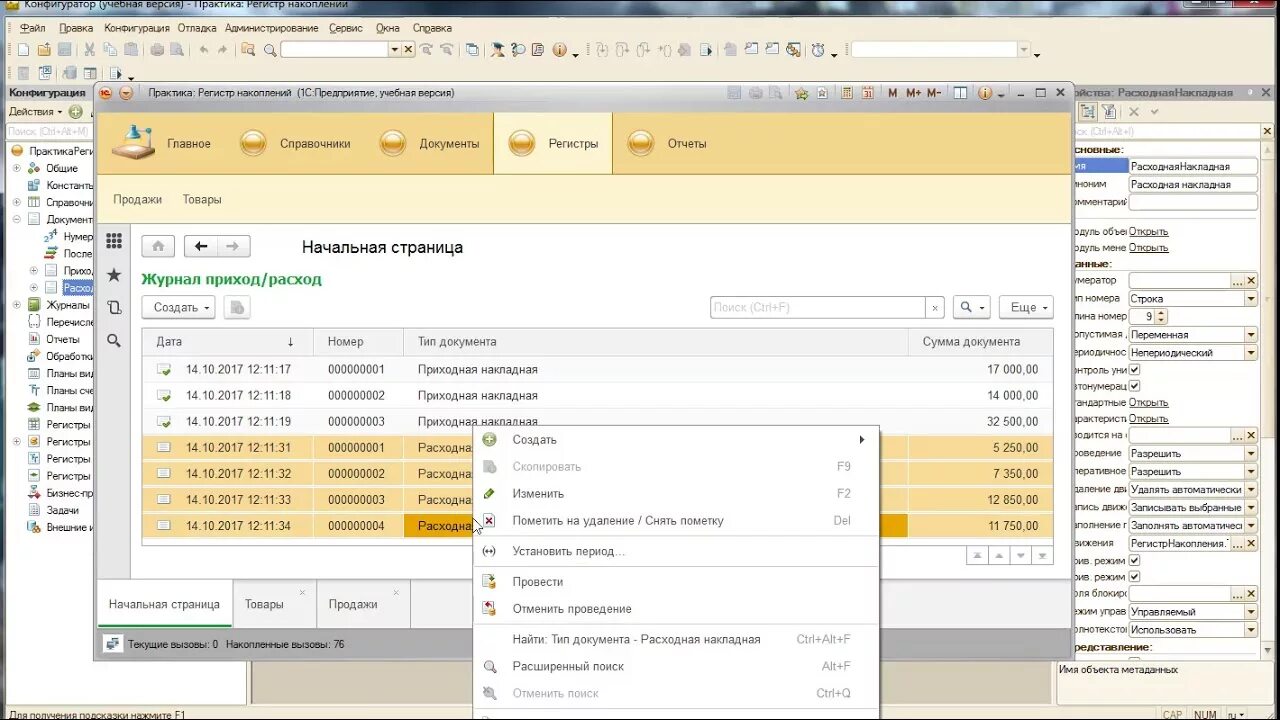
Task: Click the panel layout icon in title bar
Action: (x=960, y=93)
